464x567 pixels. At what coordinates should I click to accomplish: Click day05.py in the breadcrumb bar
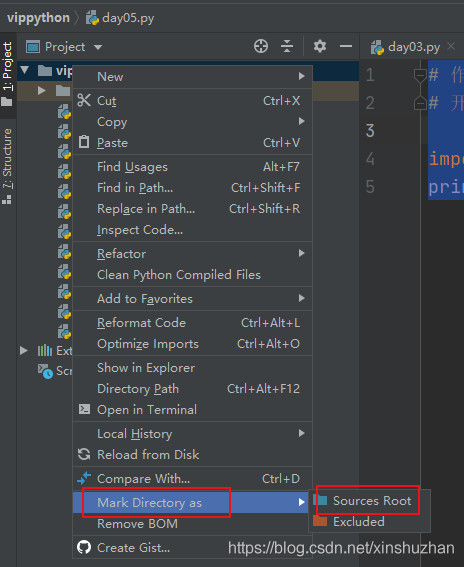pos(128,18)
